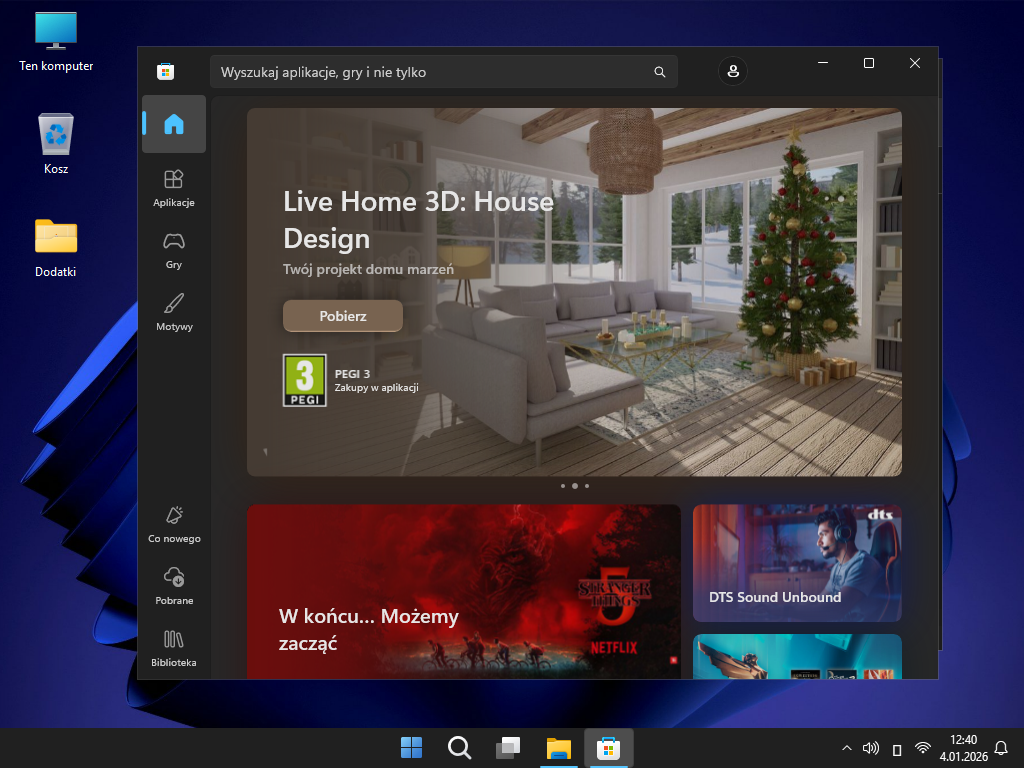Focus the Wyszukaj aplikacje search field
Image resolution: width=1024 pixels, height=768 pixels.
pos(430,72)
